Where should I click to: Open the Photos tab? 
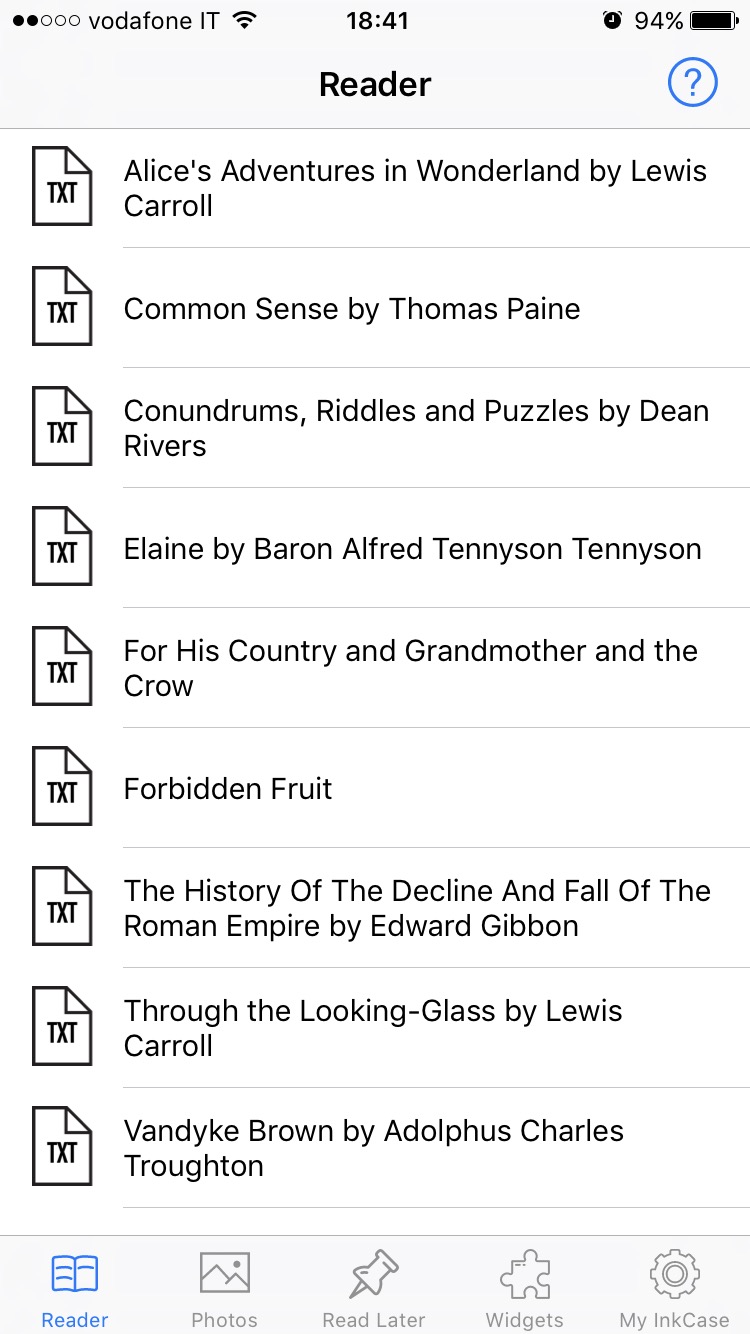(224, 1289)
